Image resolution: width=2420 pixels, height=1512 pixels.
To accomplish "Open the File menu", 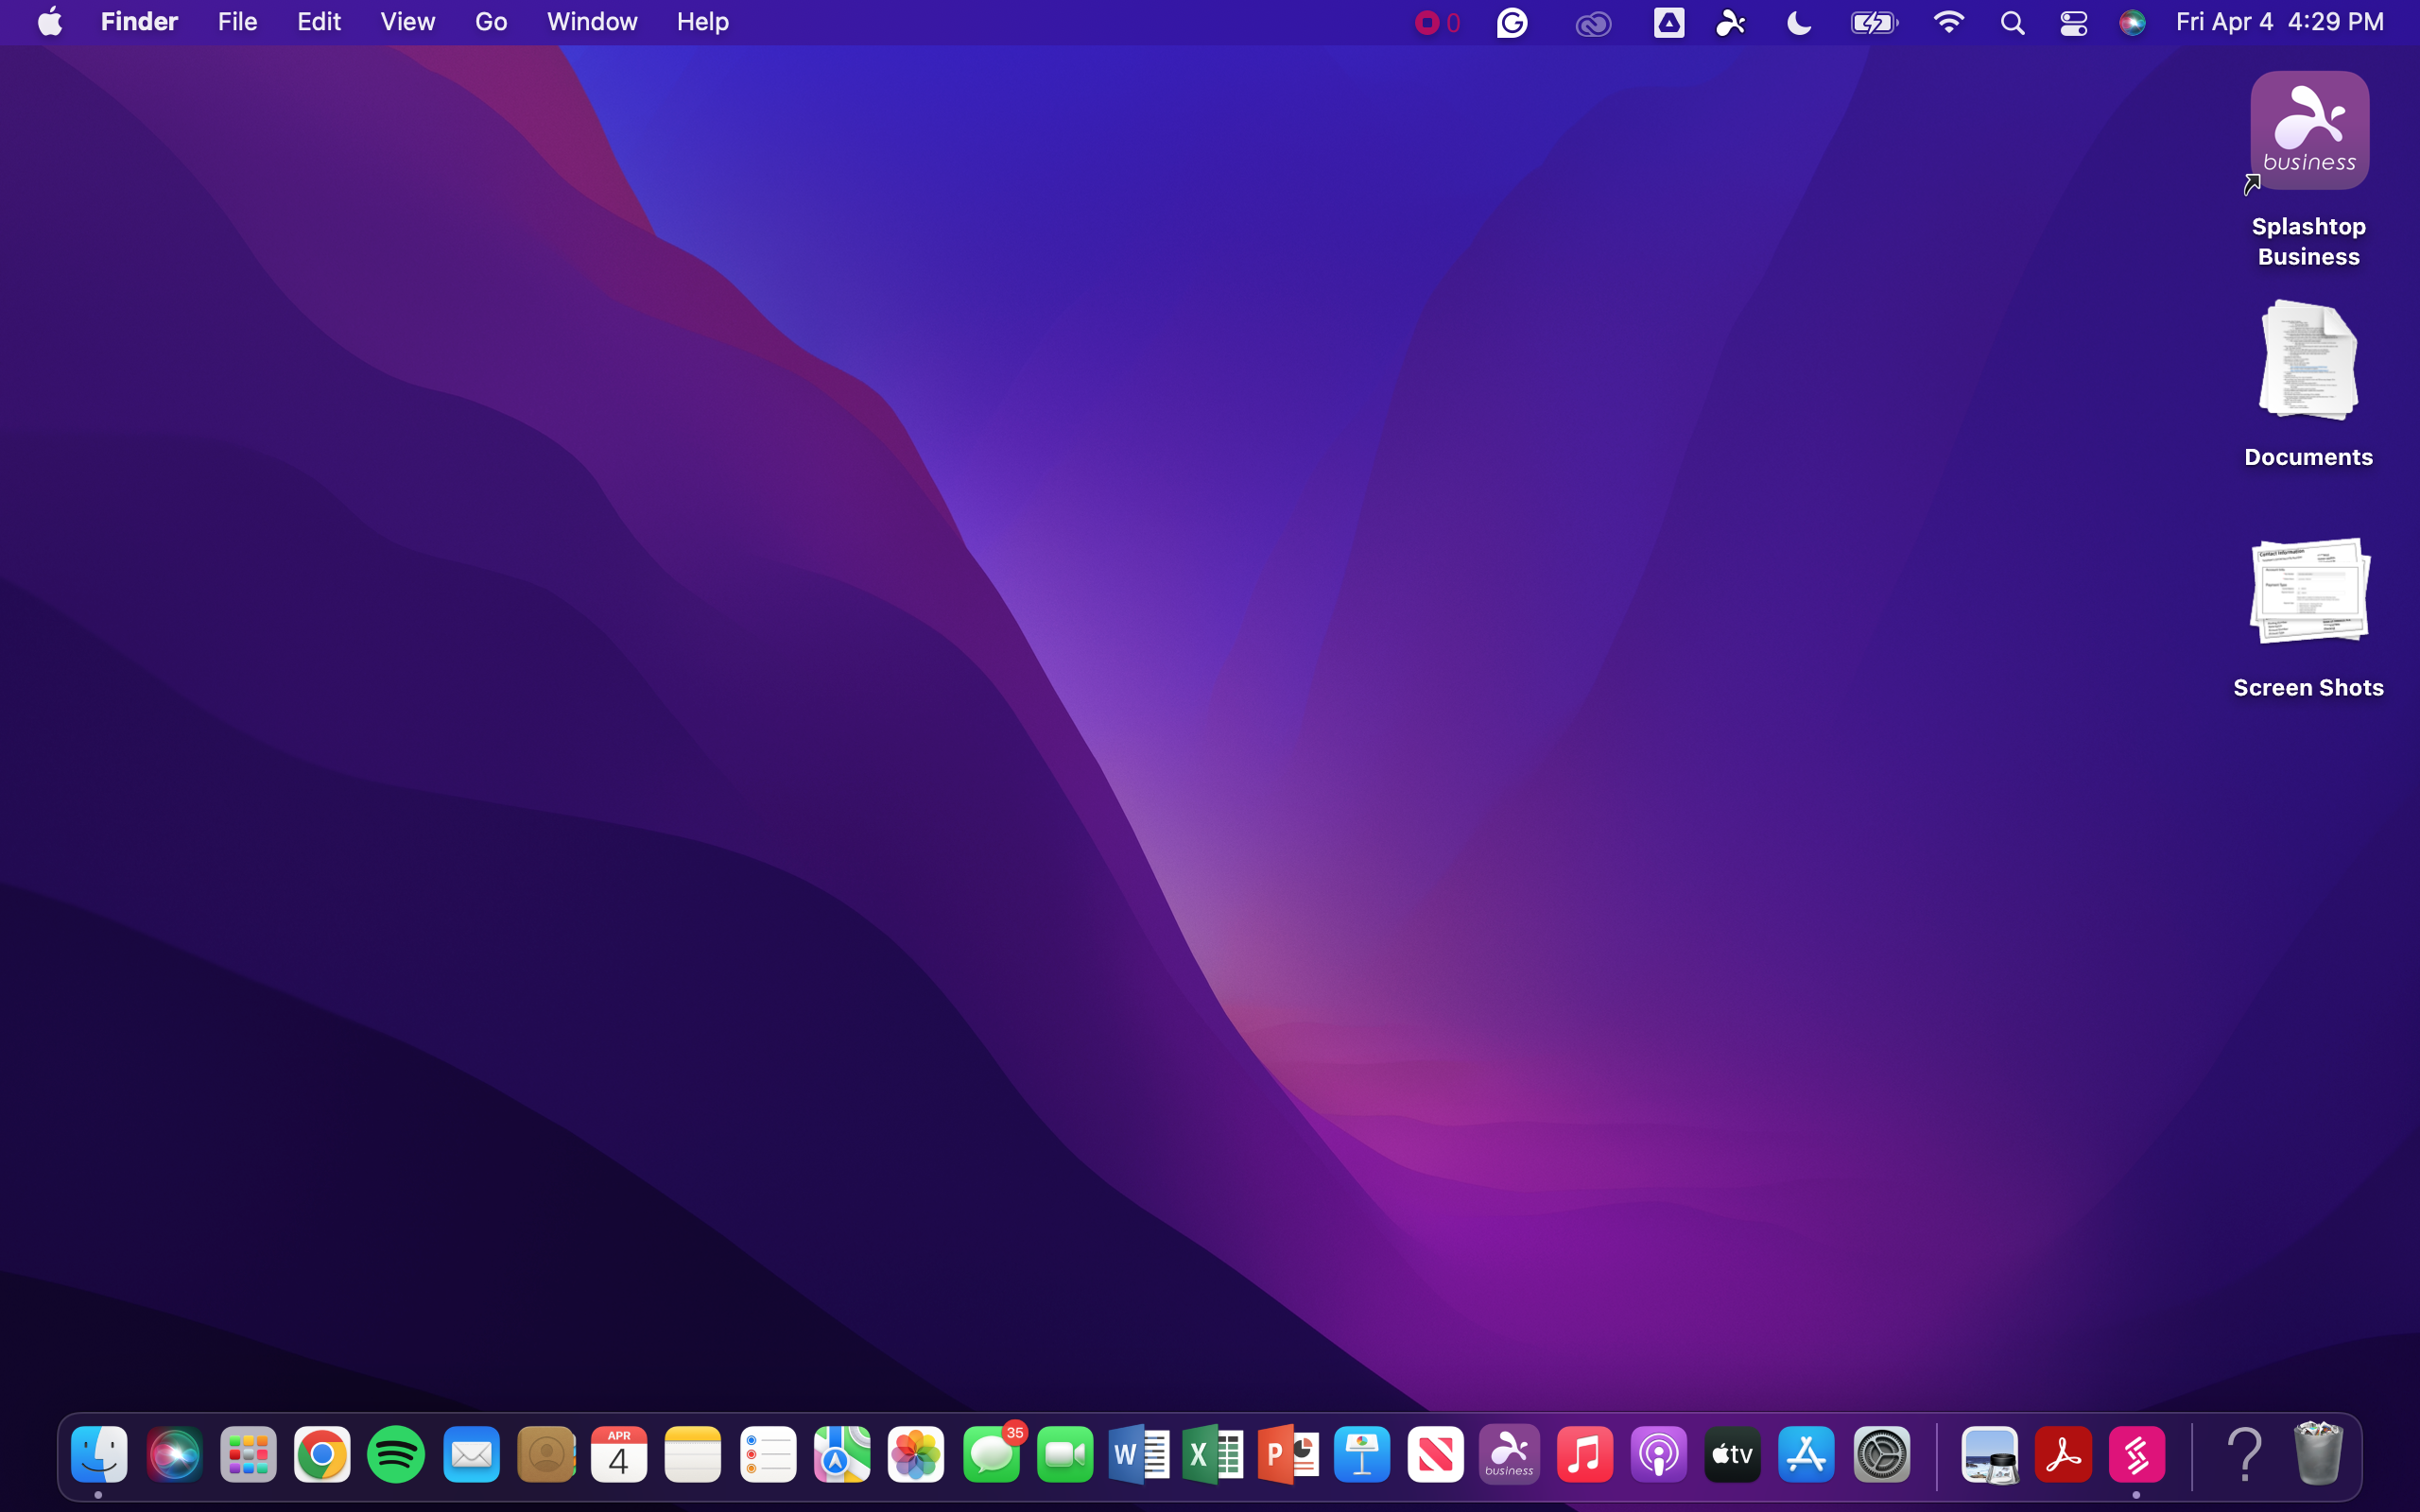I will pyautogui.click(x=237, y=22).
